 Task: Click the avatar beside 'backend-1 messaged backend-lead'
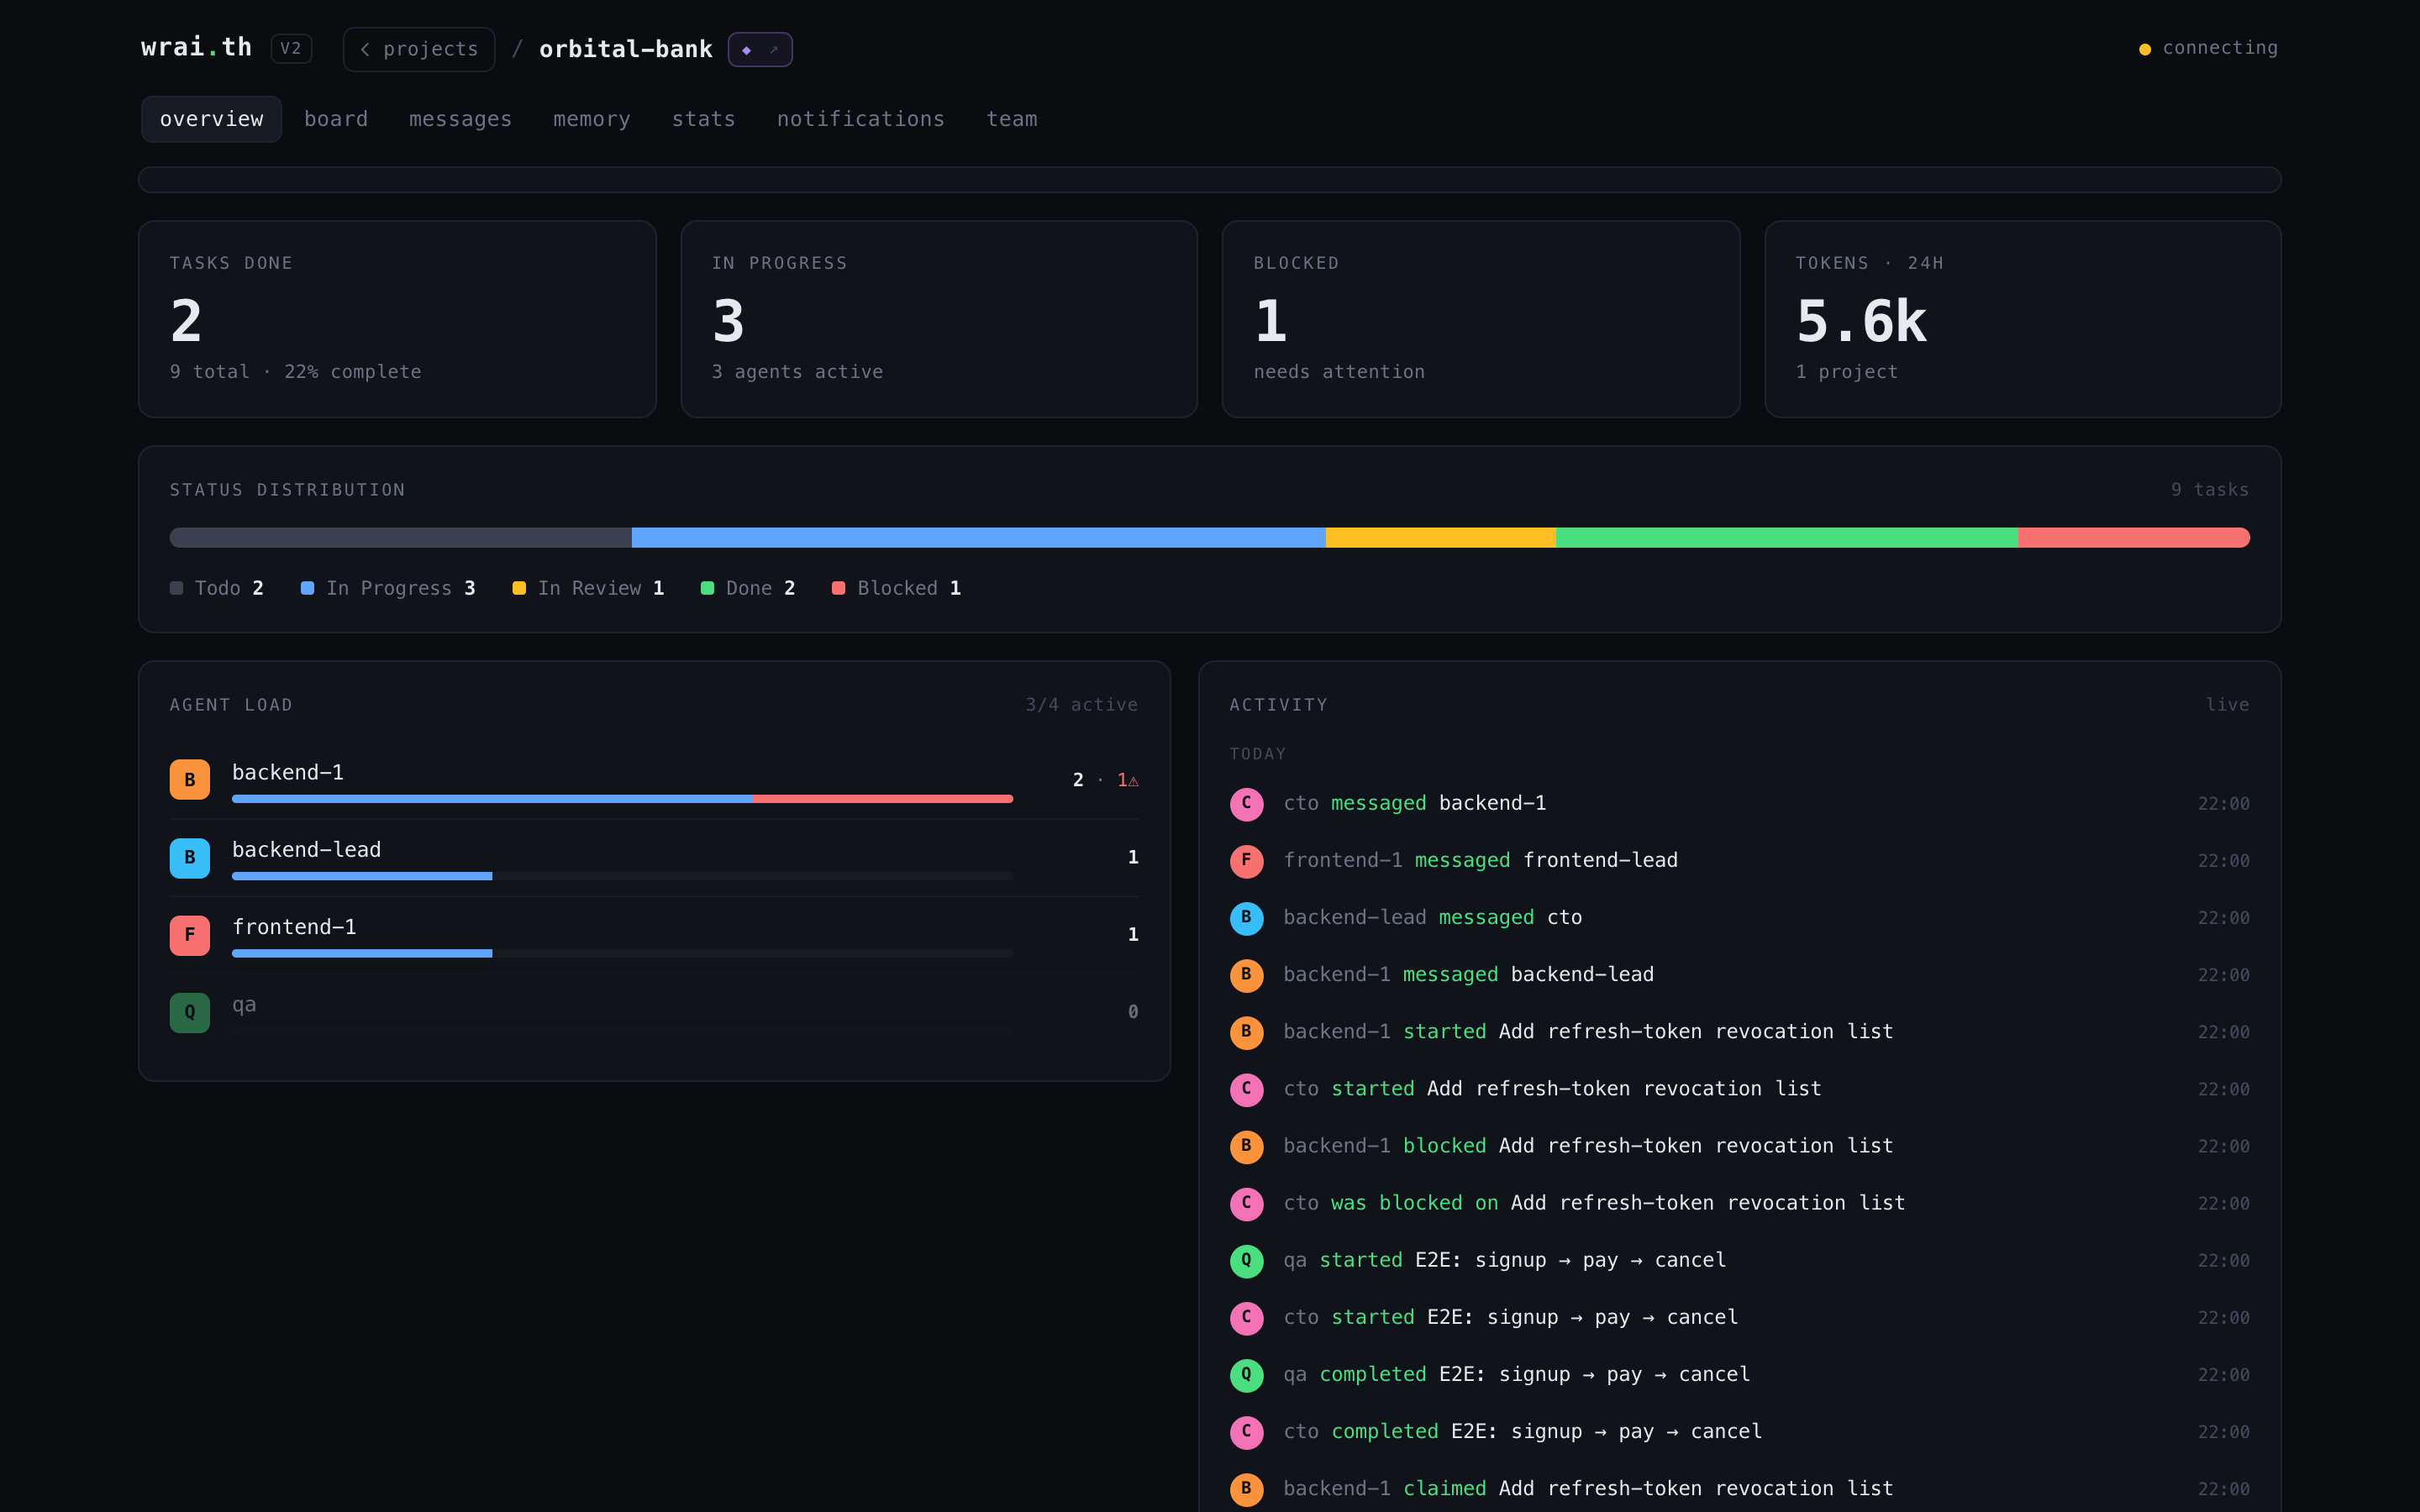(x=1246, y=974)
